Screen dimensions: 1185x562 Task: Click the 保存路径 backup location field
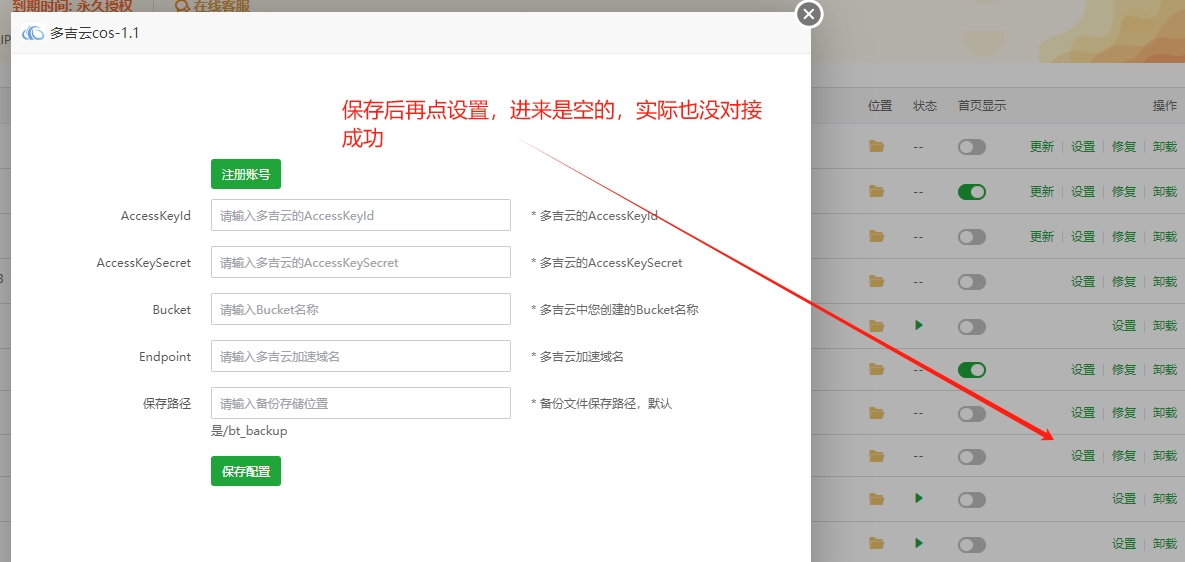click(360, 403)
